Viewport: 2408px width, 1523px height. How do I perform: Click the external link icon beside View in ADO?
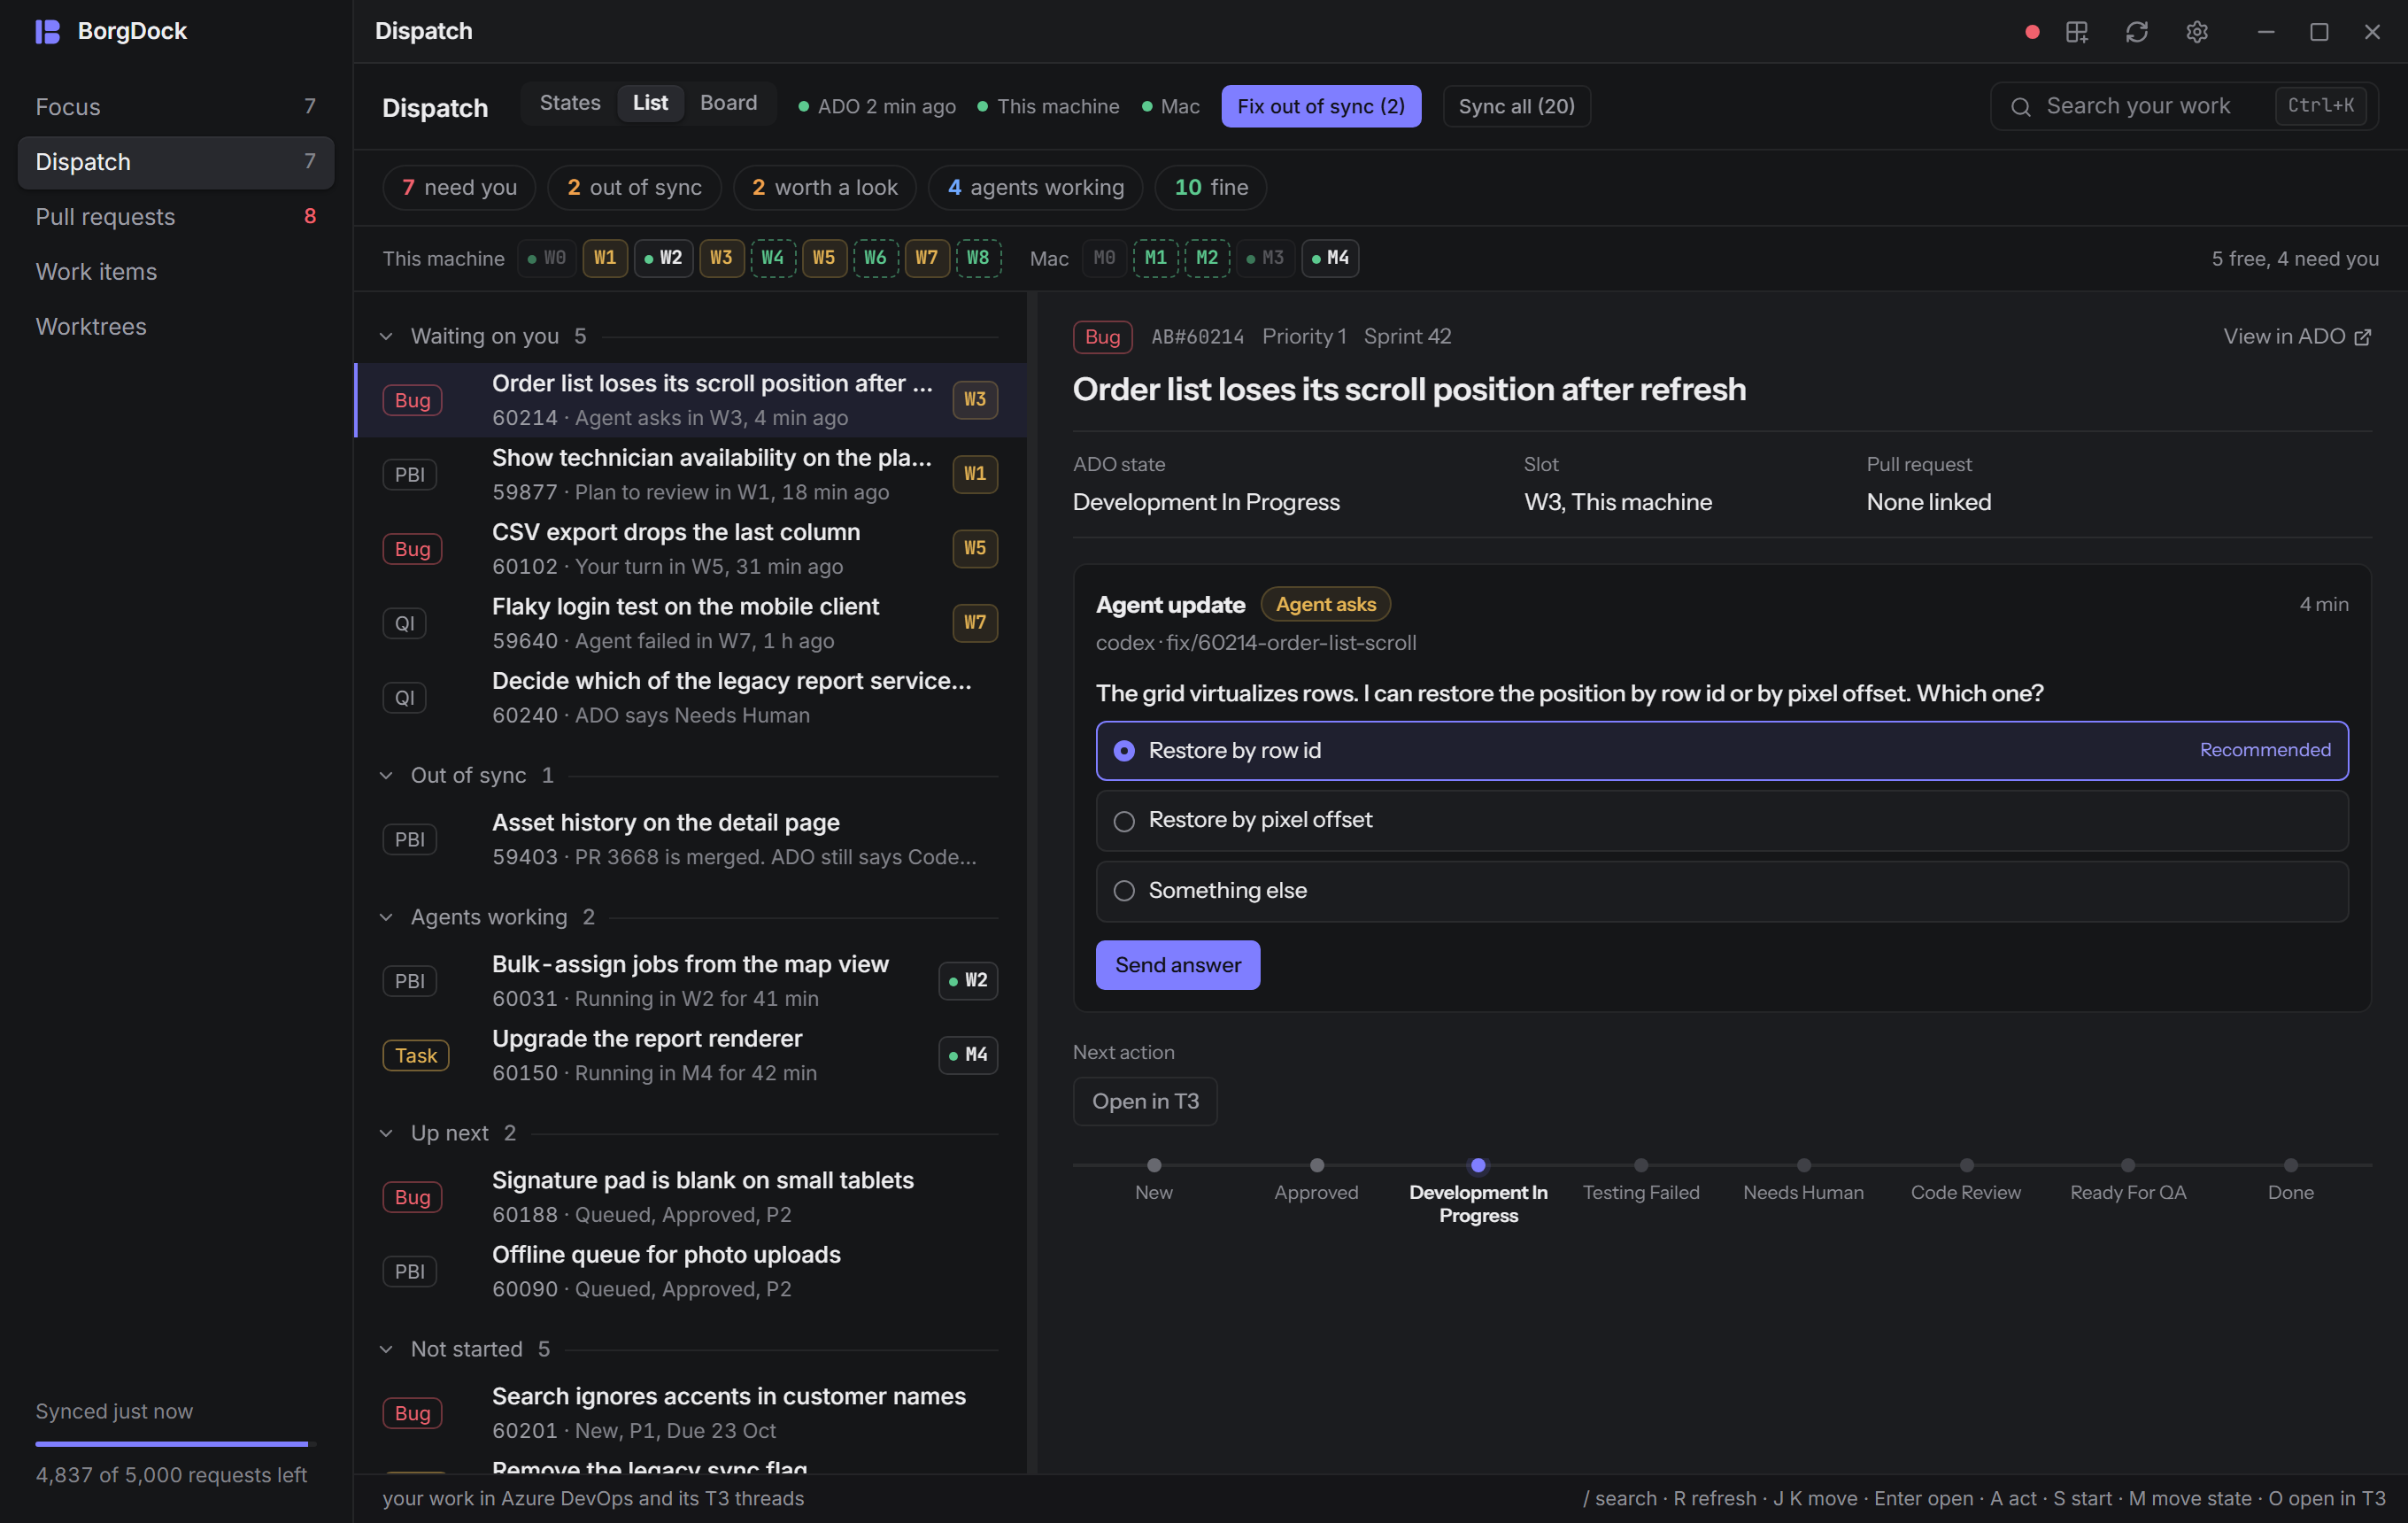click(x=2362, y=337)
